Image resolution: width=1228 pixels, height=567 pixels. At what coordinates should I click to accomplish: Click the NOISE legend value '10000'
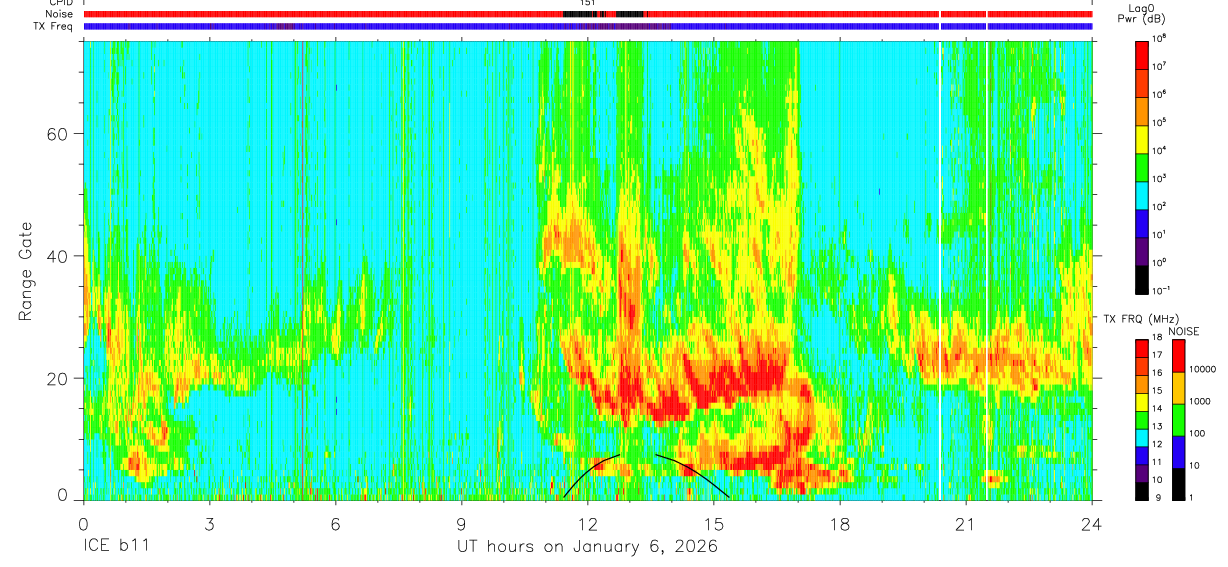point(1202,370)
